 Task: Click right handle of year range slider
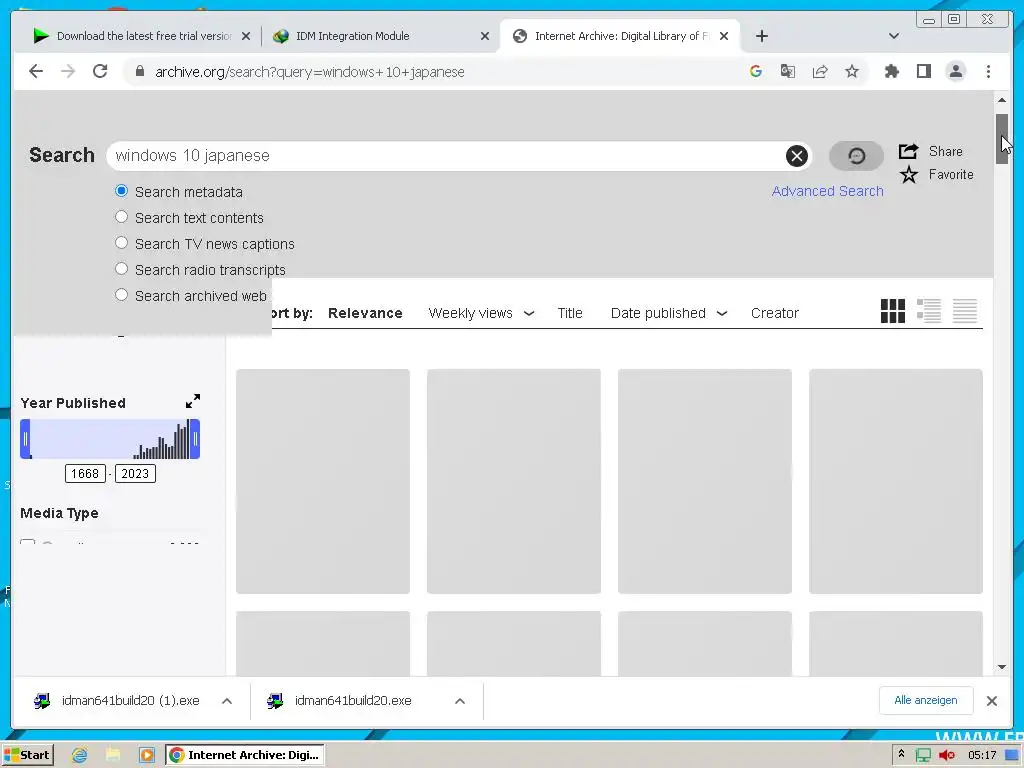pos(195,439)
